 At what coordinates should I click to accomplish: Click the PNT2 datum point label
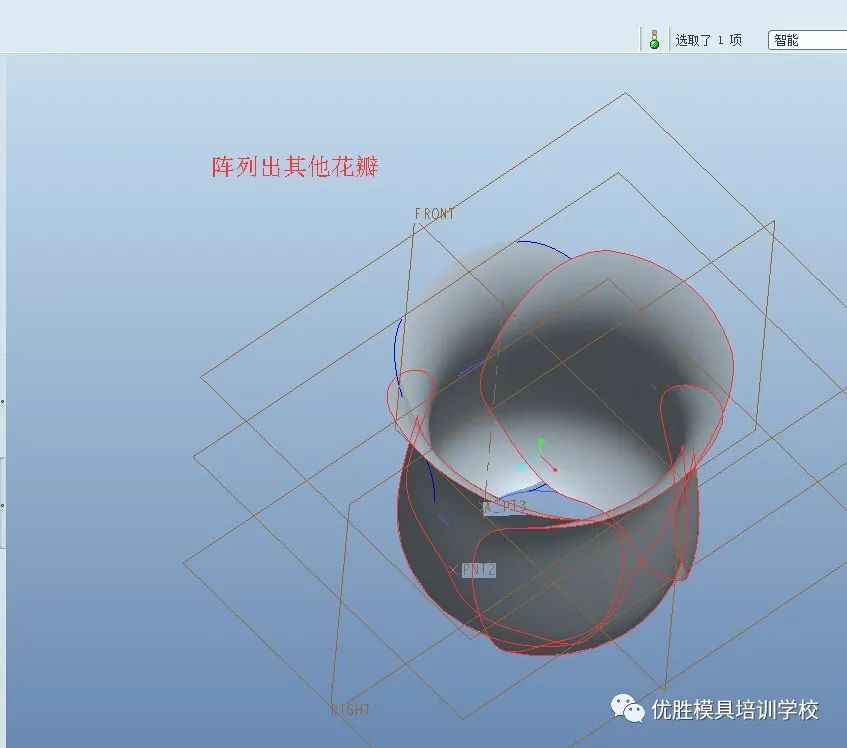point(479,570)
